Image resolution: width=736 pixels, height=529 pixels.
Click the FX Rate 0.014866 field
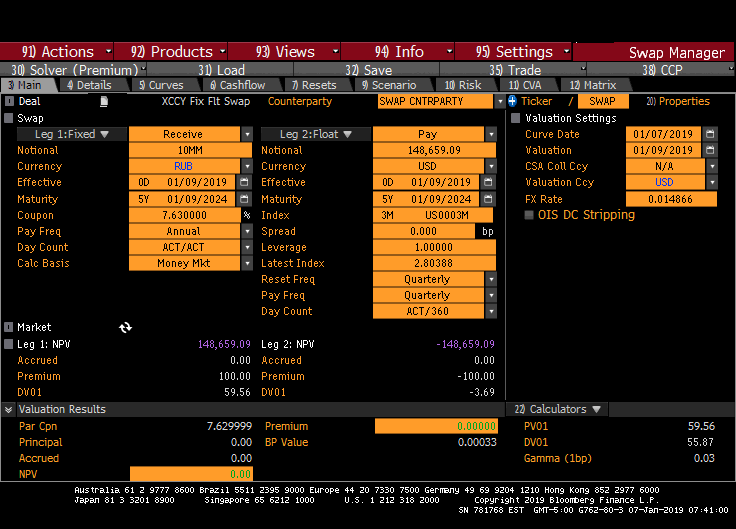tap(671, 199)
